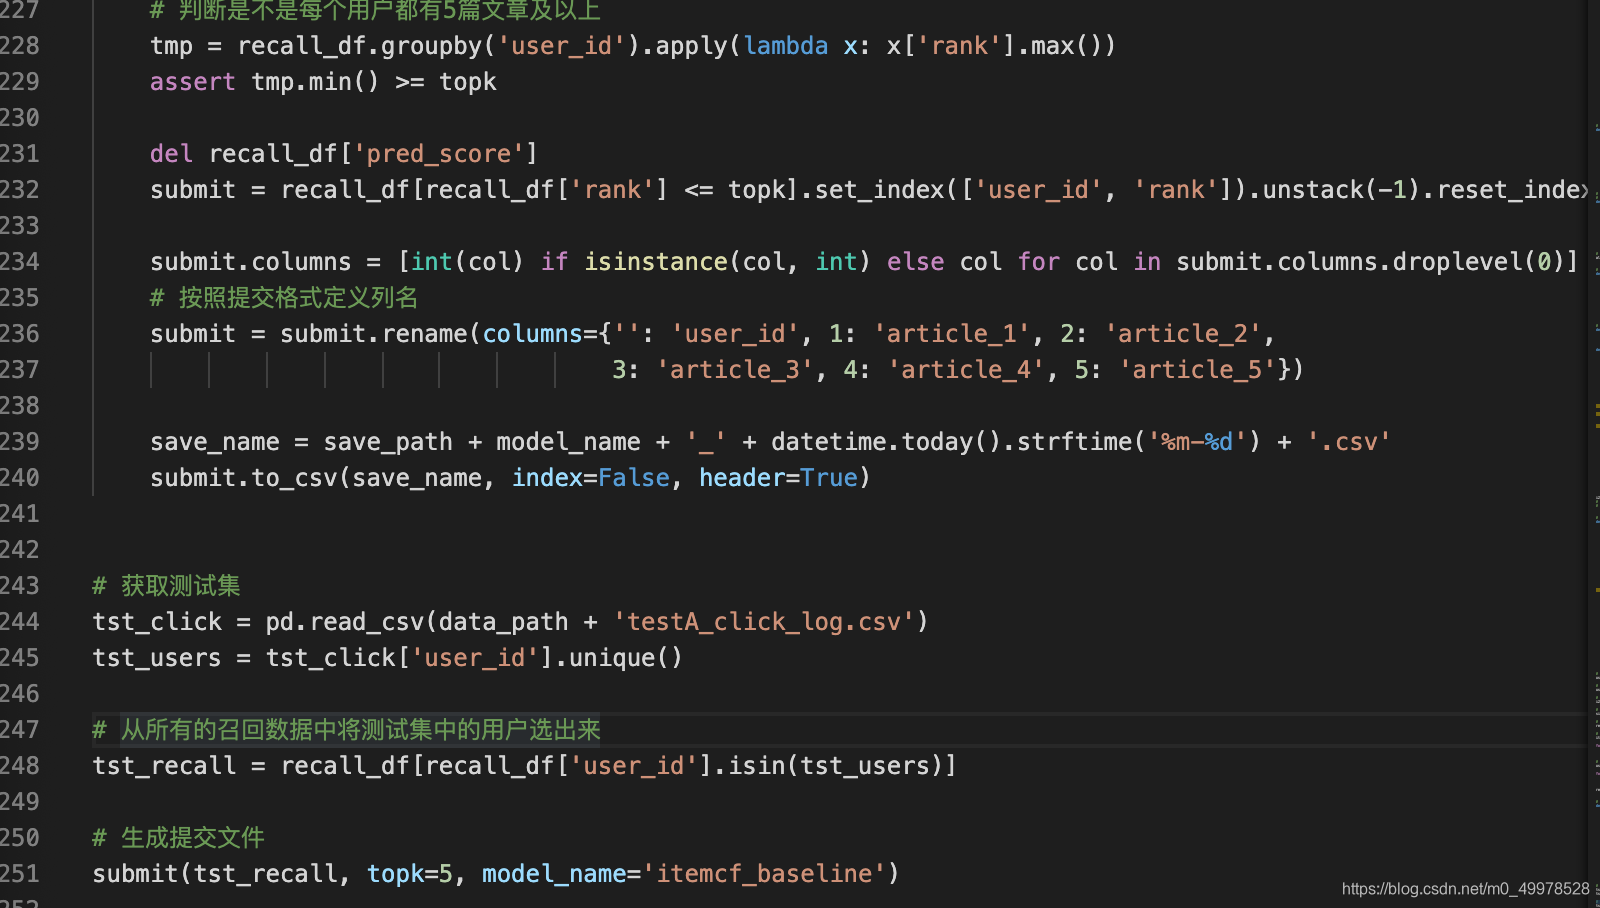1600x908 pixels.
Task: Click 'rename' method on line 236
Action: pyautogui.click(x=425, y=334)
